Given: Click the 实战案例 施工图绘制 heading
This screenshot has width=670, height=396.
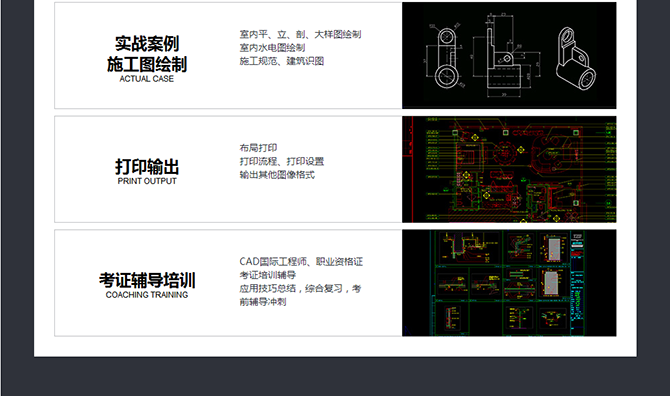Looking at the screenshot, I should 147,54.
